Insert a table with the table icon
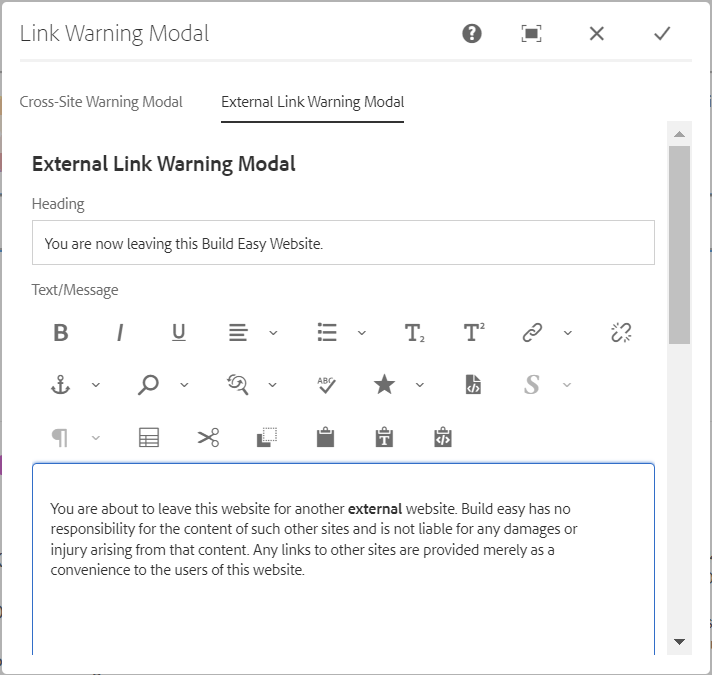712x675 pixels. [x=149, y=438]
